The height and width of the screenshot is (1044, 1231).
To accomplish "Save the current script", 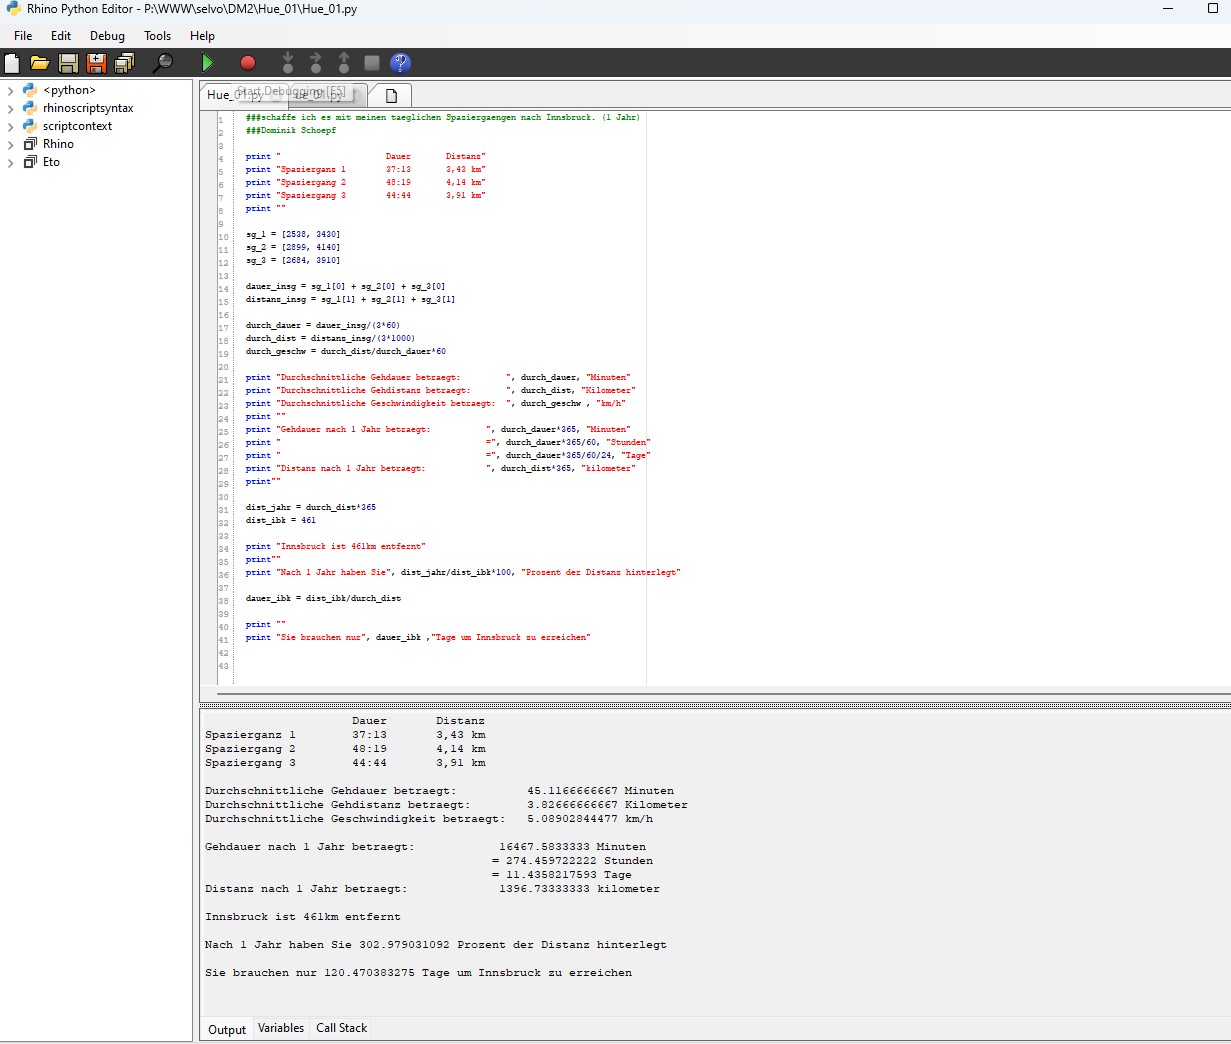I will (x=67, y=62).
